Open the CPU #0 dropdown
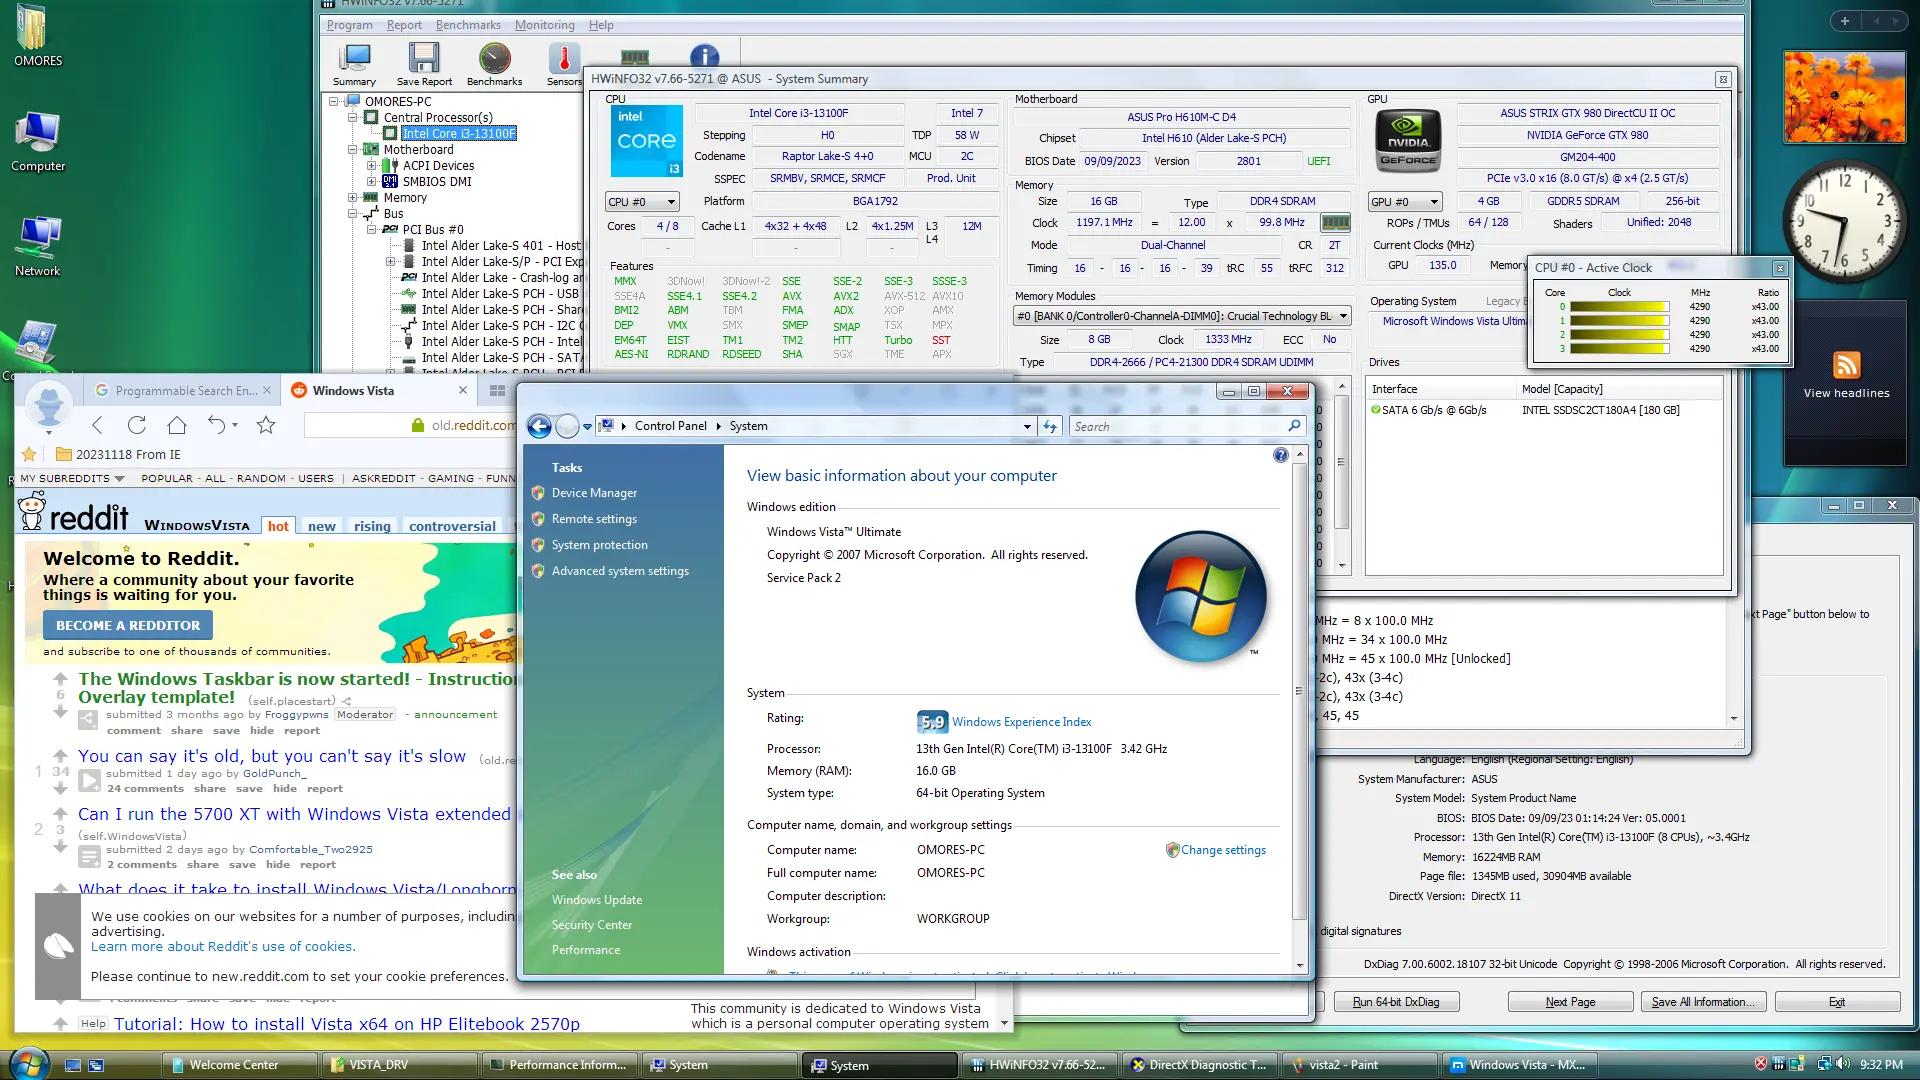1920x1080 pixels. point(642,202)
